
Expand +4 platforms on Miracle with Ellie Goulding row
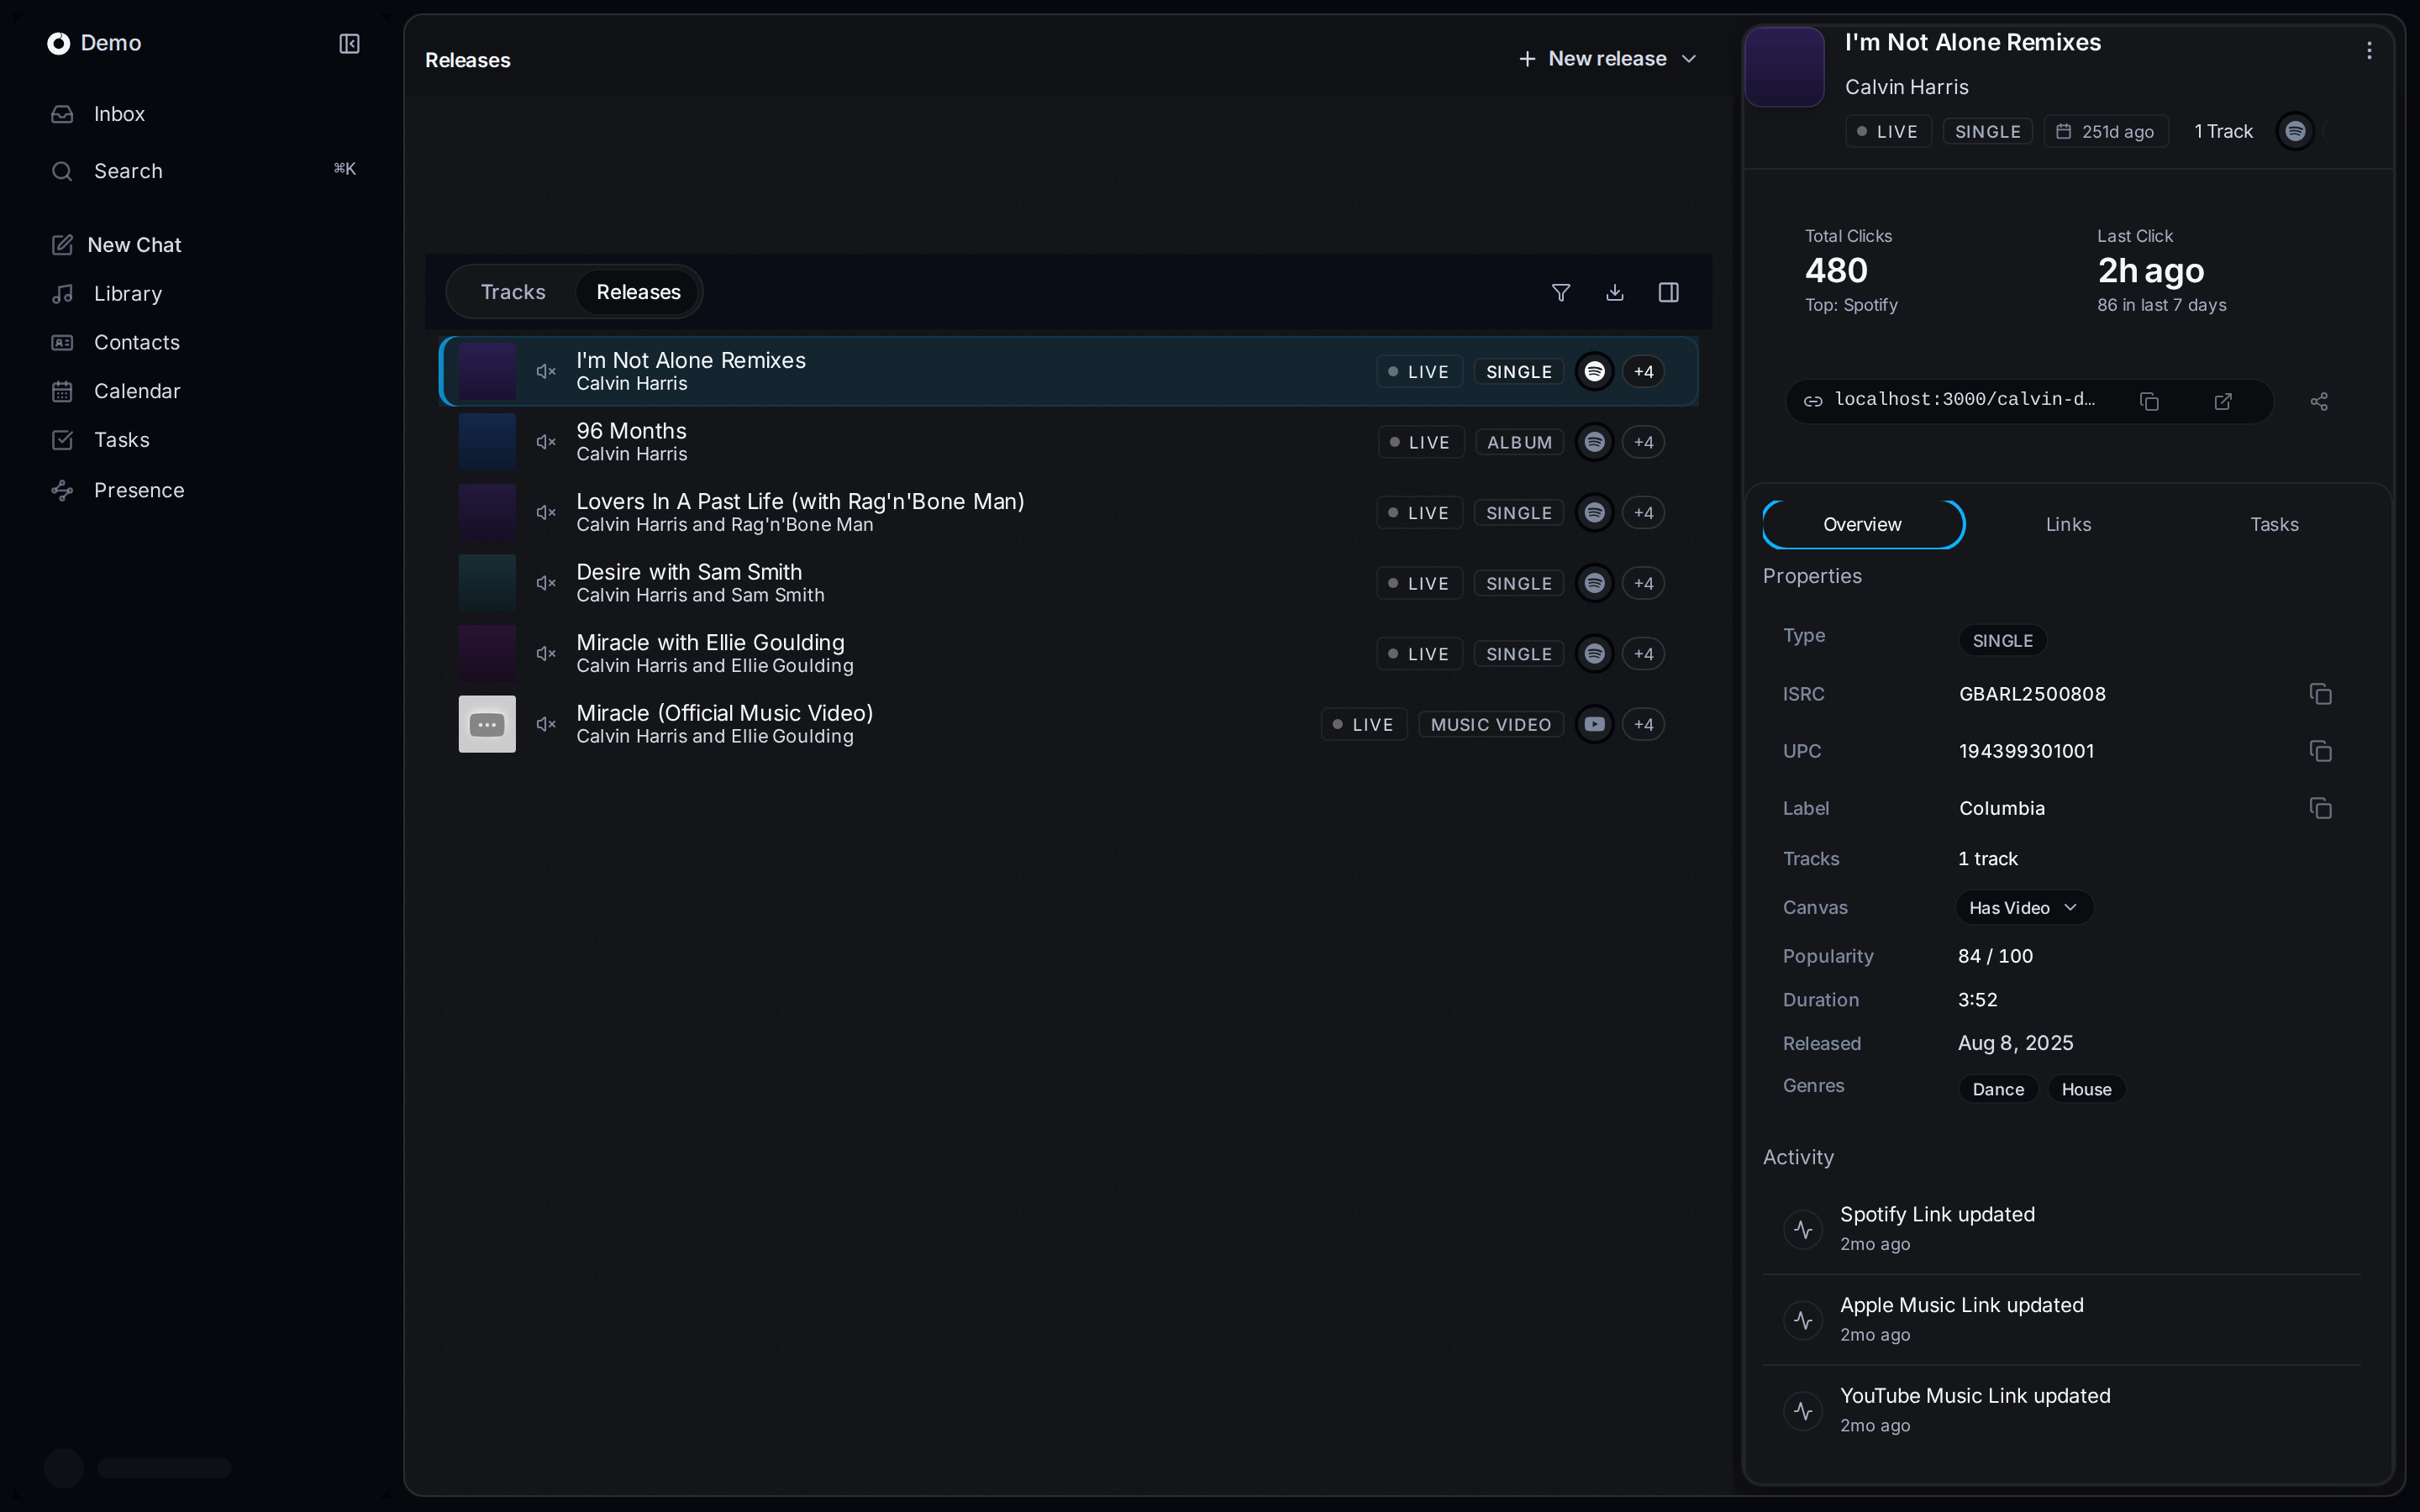click(1643, 654)
